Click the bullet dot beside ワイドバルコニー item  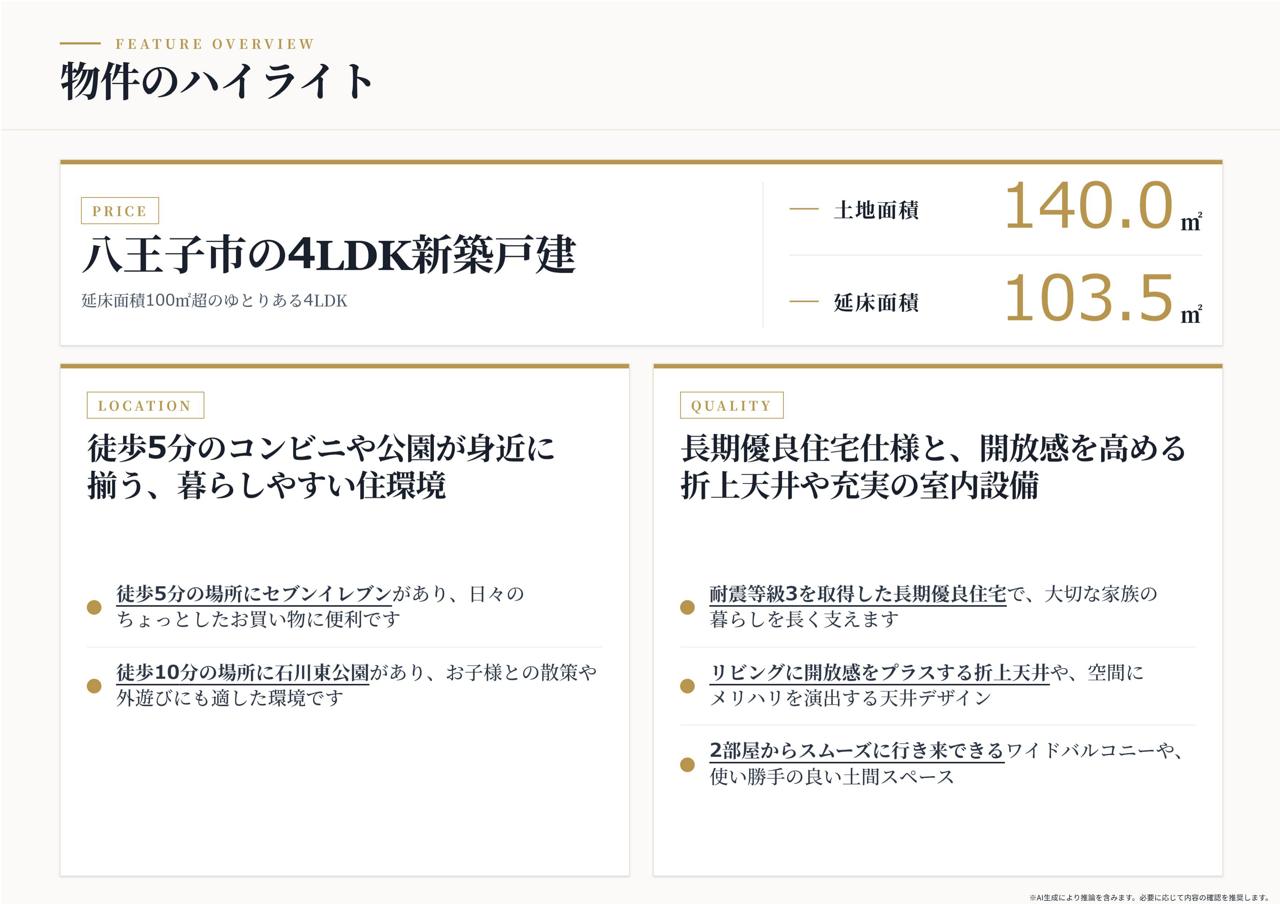click(x=687, y=764)
